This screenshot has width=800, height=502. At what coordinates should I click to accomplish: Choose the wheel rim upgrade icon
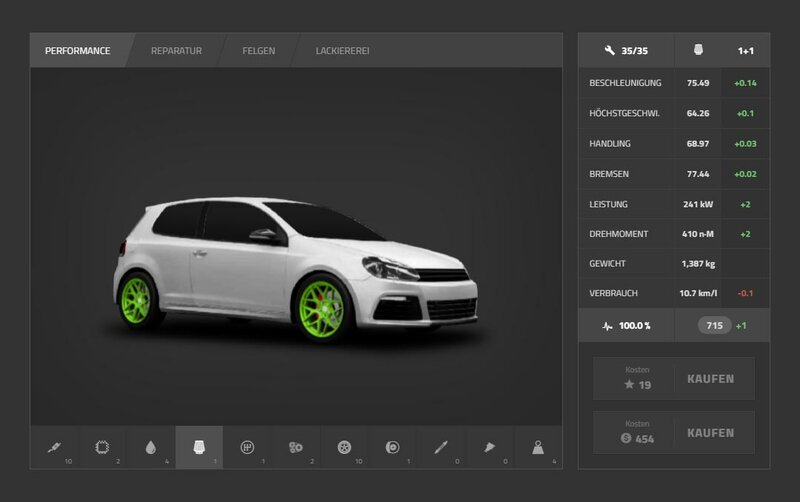click(344, 448)
